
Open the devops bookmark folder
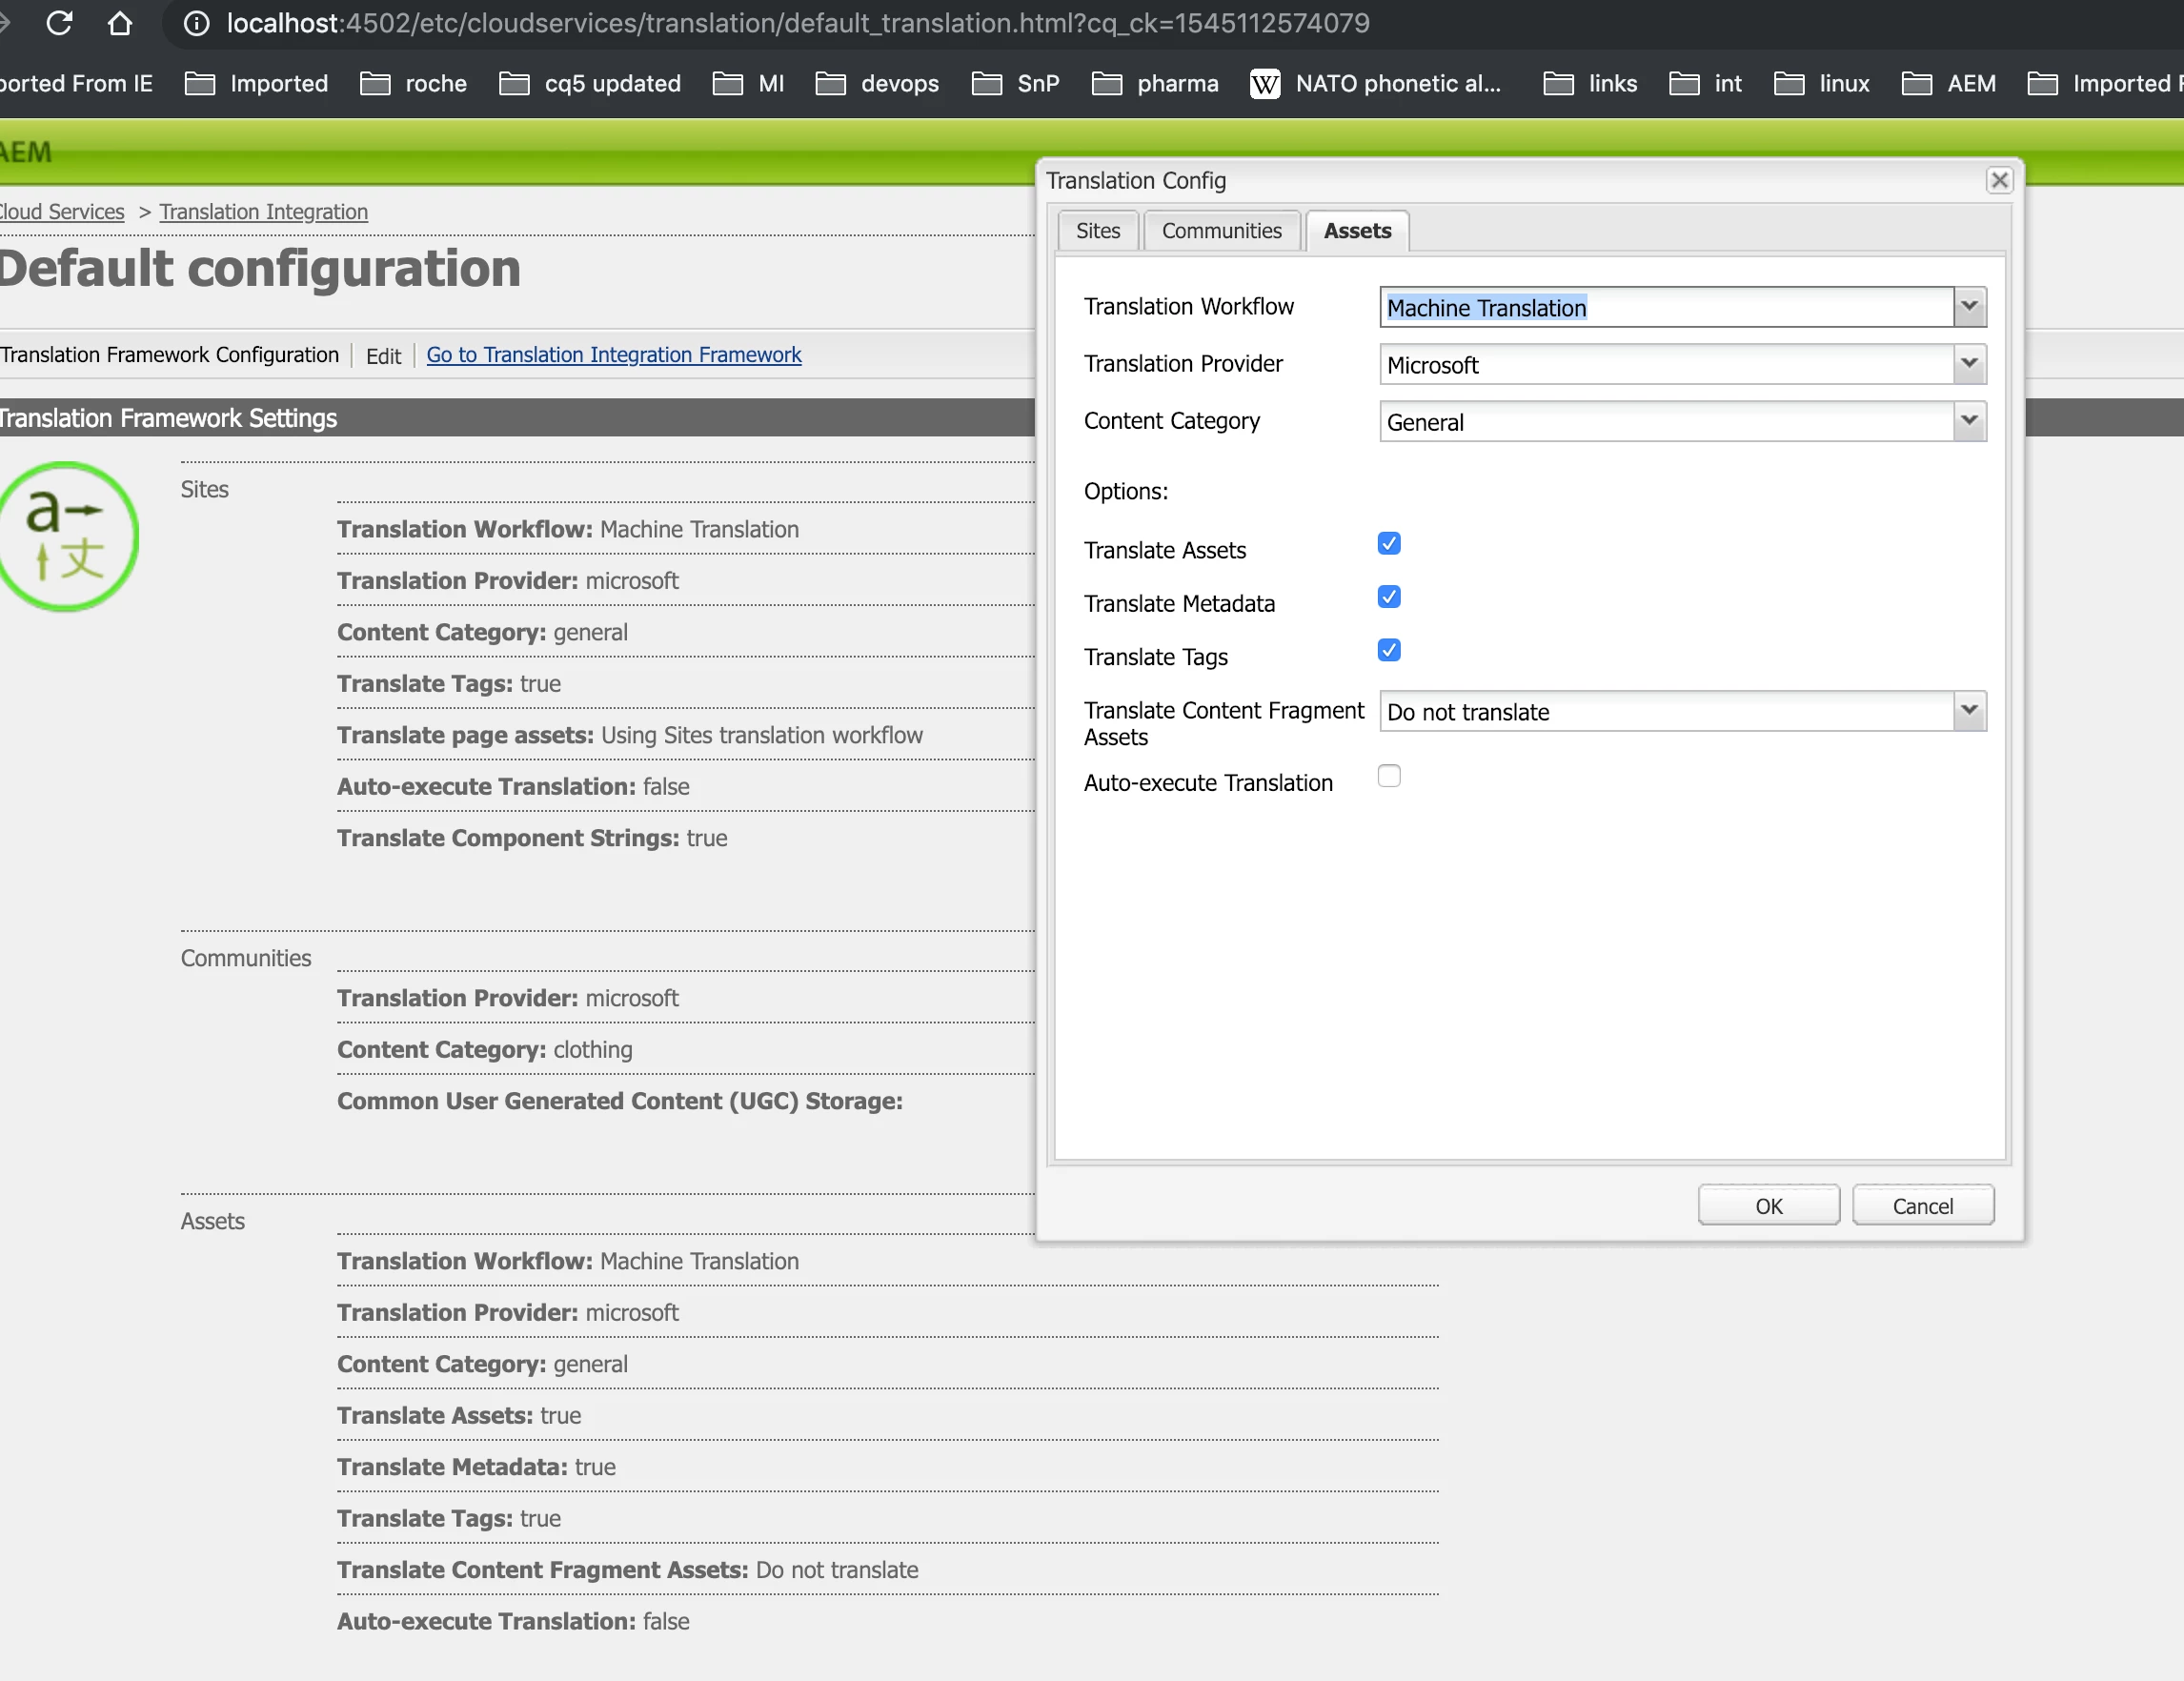tap(877, 84)
